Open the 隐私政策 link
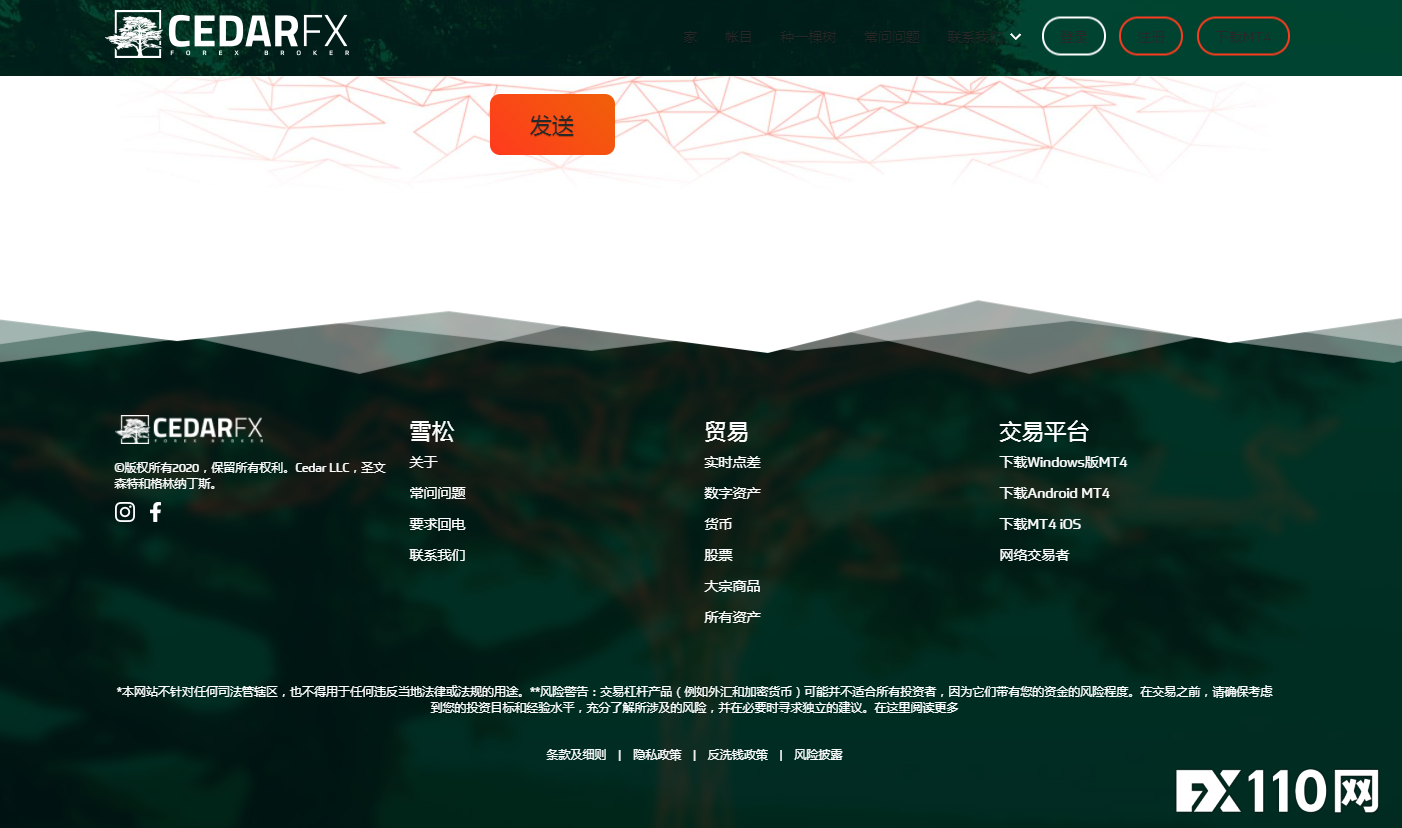 click(657, 755)
